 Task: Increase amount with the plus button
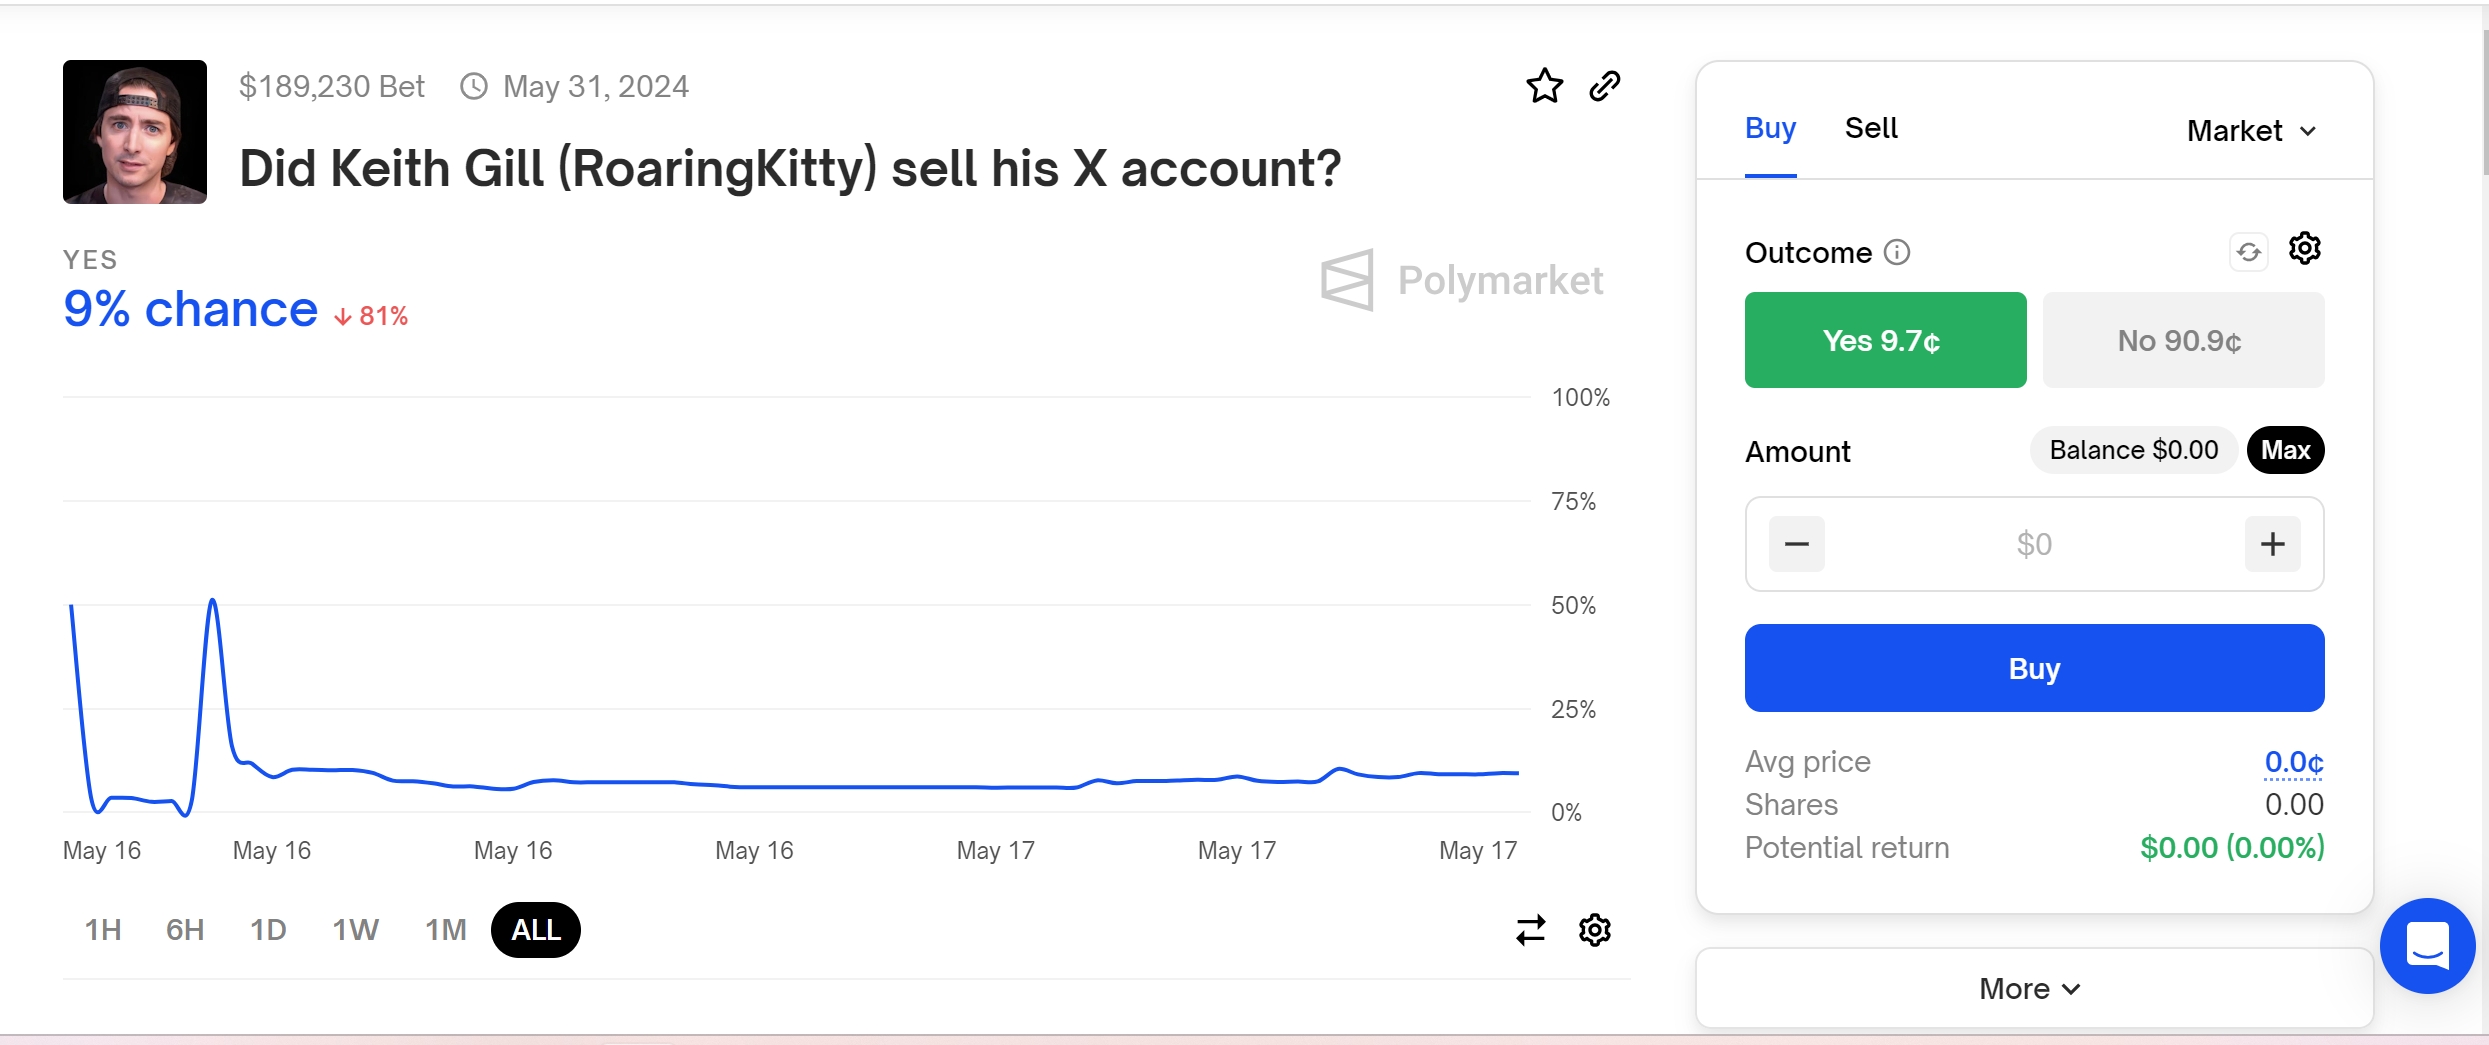click(x=2273, y=544)
